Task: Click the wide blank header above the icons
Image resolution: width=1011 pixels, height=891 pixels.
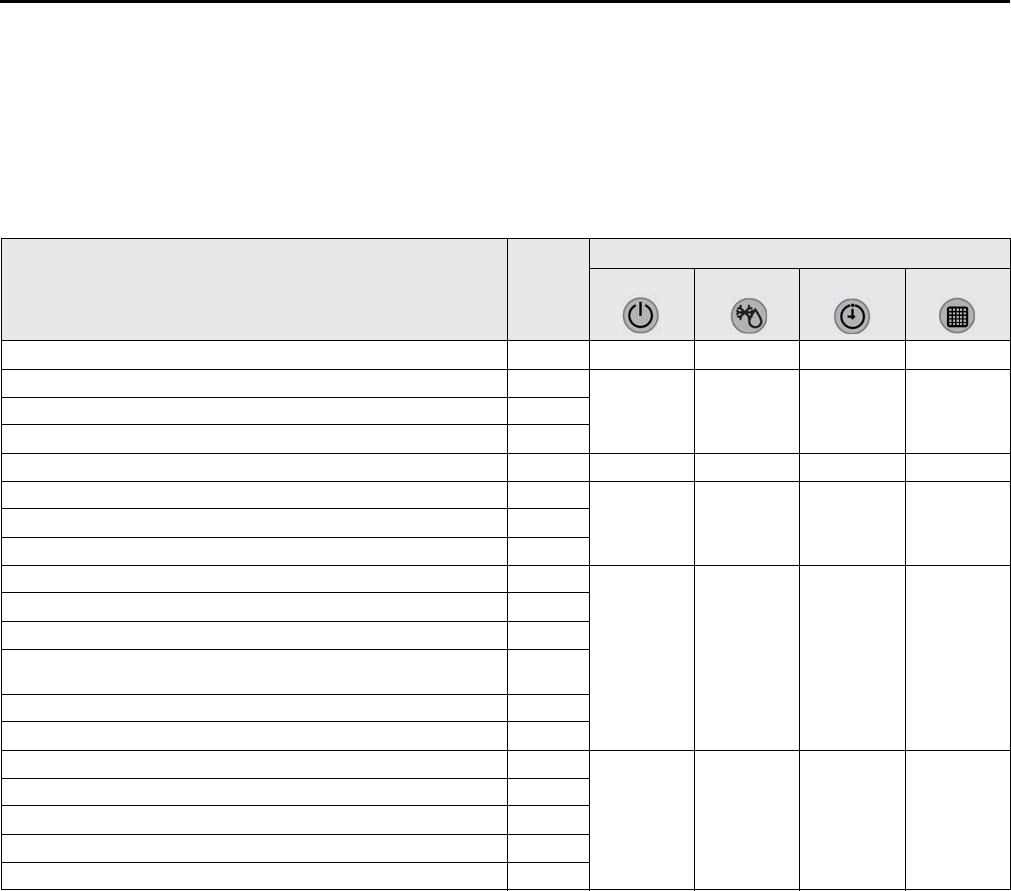Action: pos(799,253)
